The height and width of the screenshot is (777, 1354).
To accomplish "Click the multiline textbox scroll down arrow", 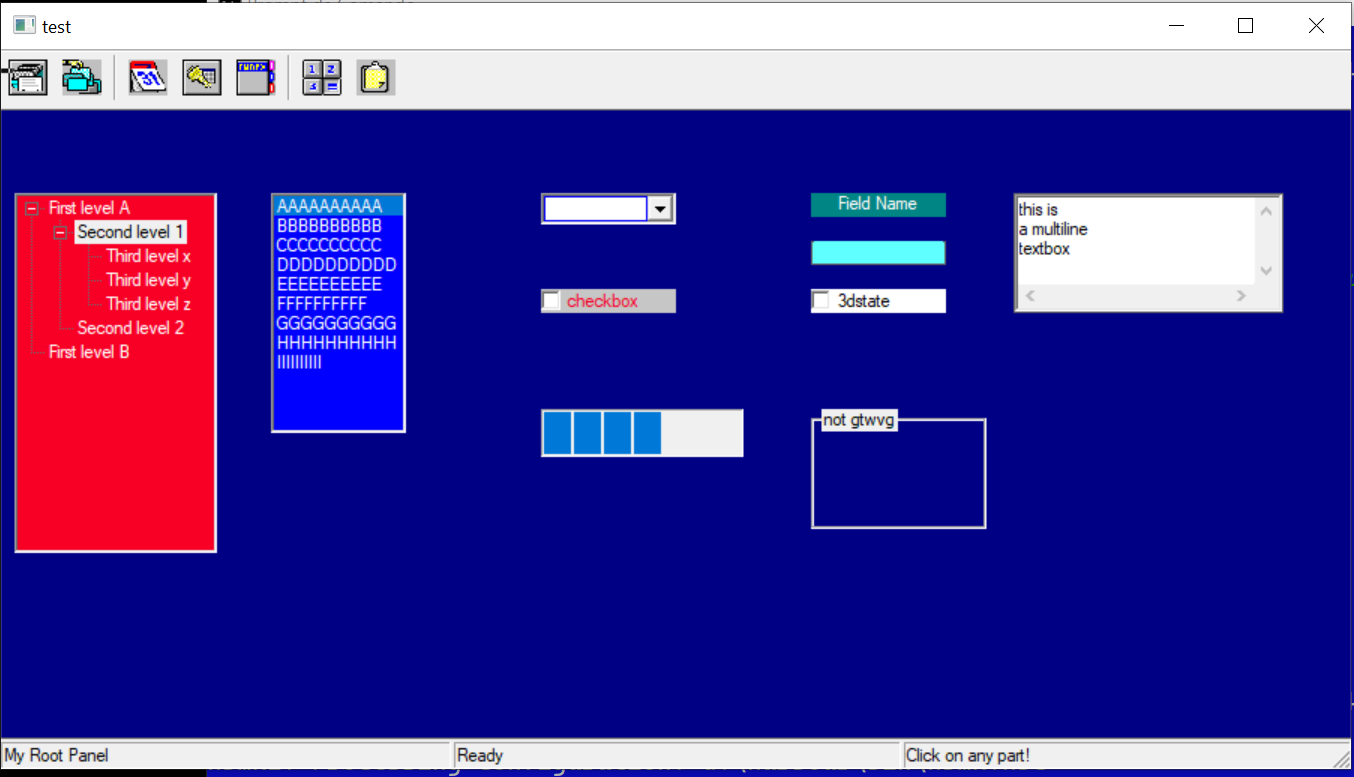I will [x=1266, y=271].
